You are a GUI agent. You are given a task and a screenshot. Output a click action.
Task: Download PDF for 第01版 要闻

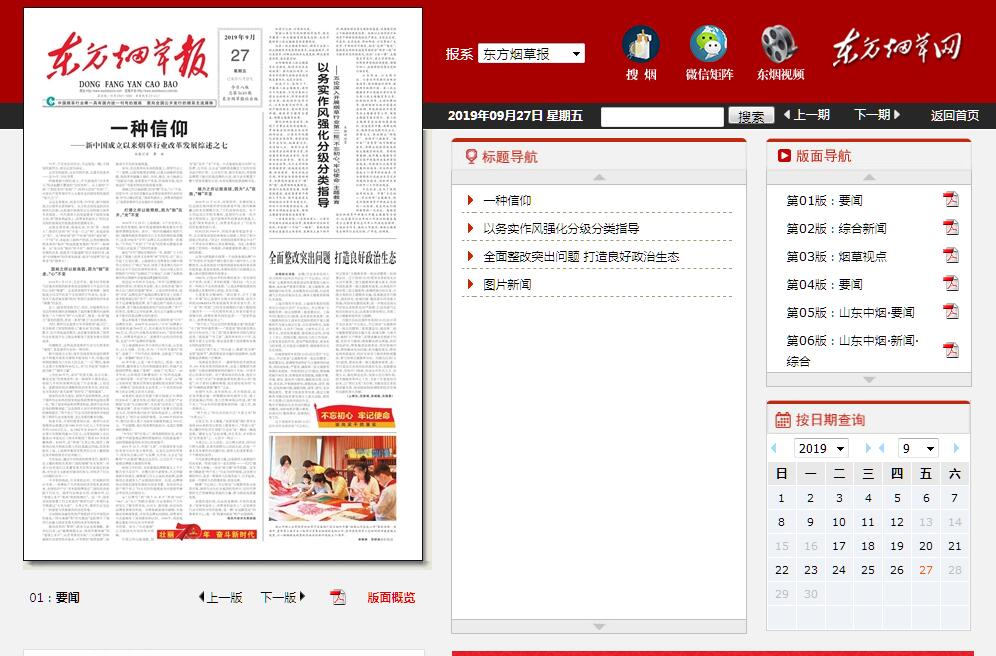tap(950, 200)
